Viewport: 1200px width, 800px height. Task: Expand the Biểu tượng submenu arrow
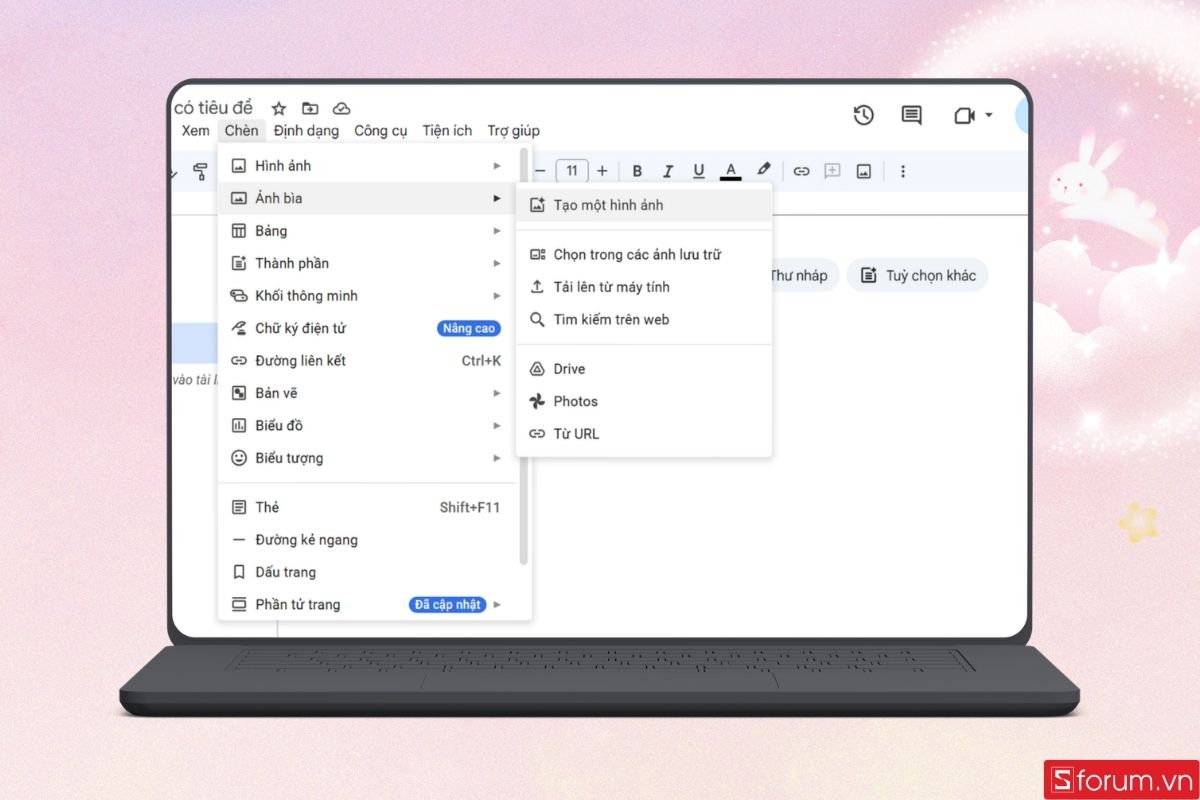pyautogui.click(x=496, y=458)
